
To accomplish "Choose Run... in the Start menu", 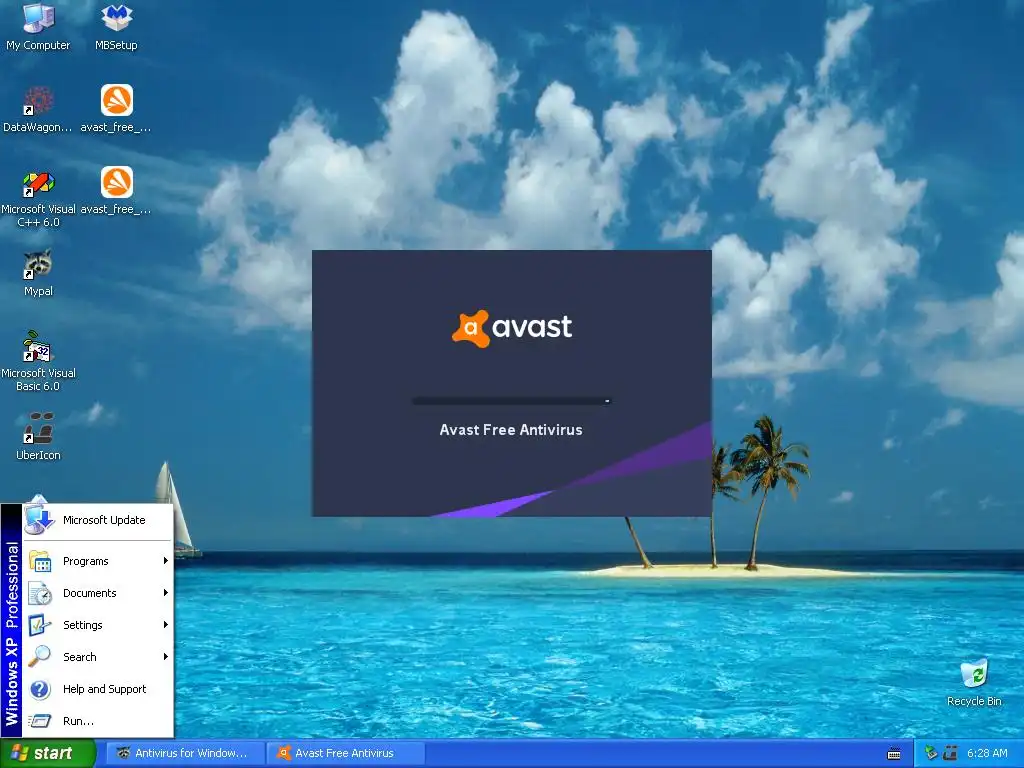I will pyautogui.click(x=99, y=721).
